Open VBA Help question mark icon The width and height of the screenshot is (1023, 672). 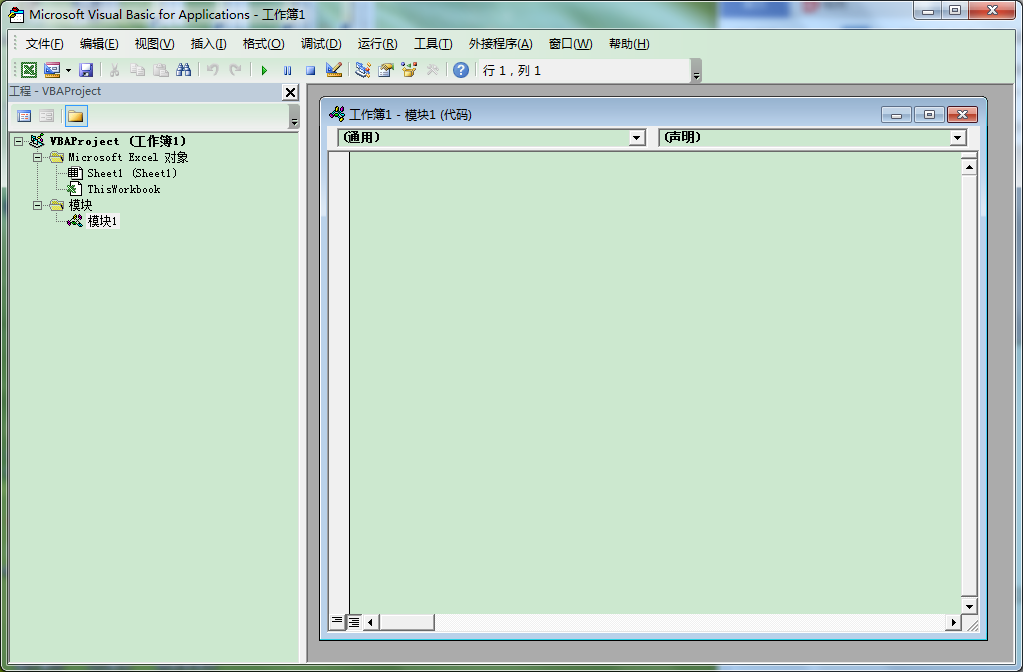pyautogui.click(x=461, y=70)
